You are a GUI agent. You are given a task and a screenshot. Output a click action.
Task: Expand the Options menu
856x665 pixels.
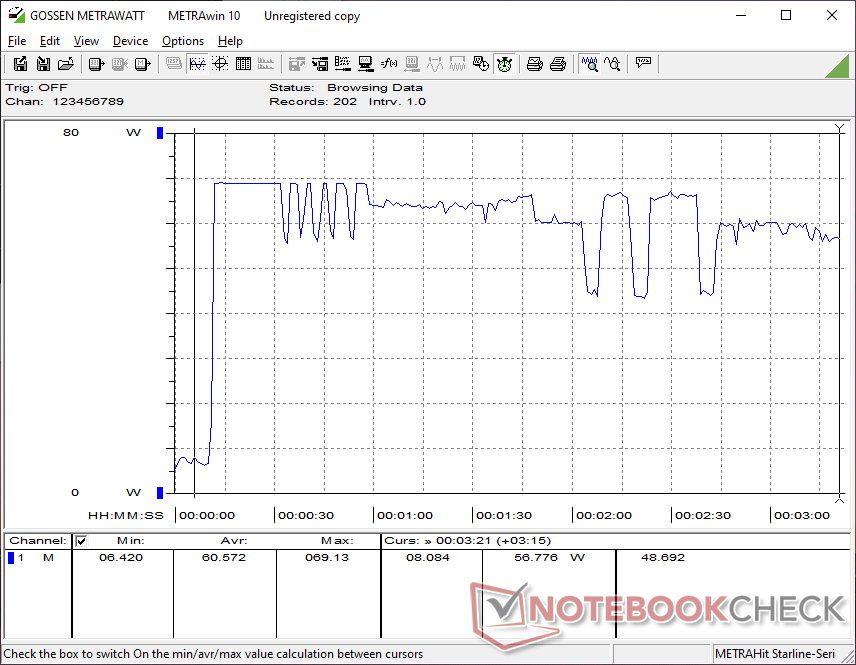(x=183, y=41)
